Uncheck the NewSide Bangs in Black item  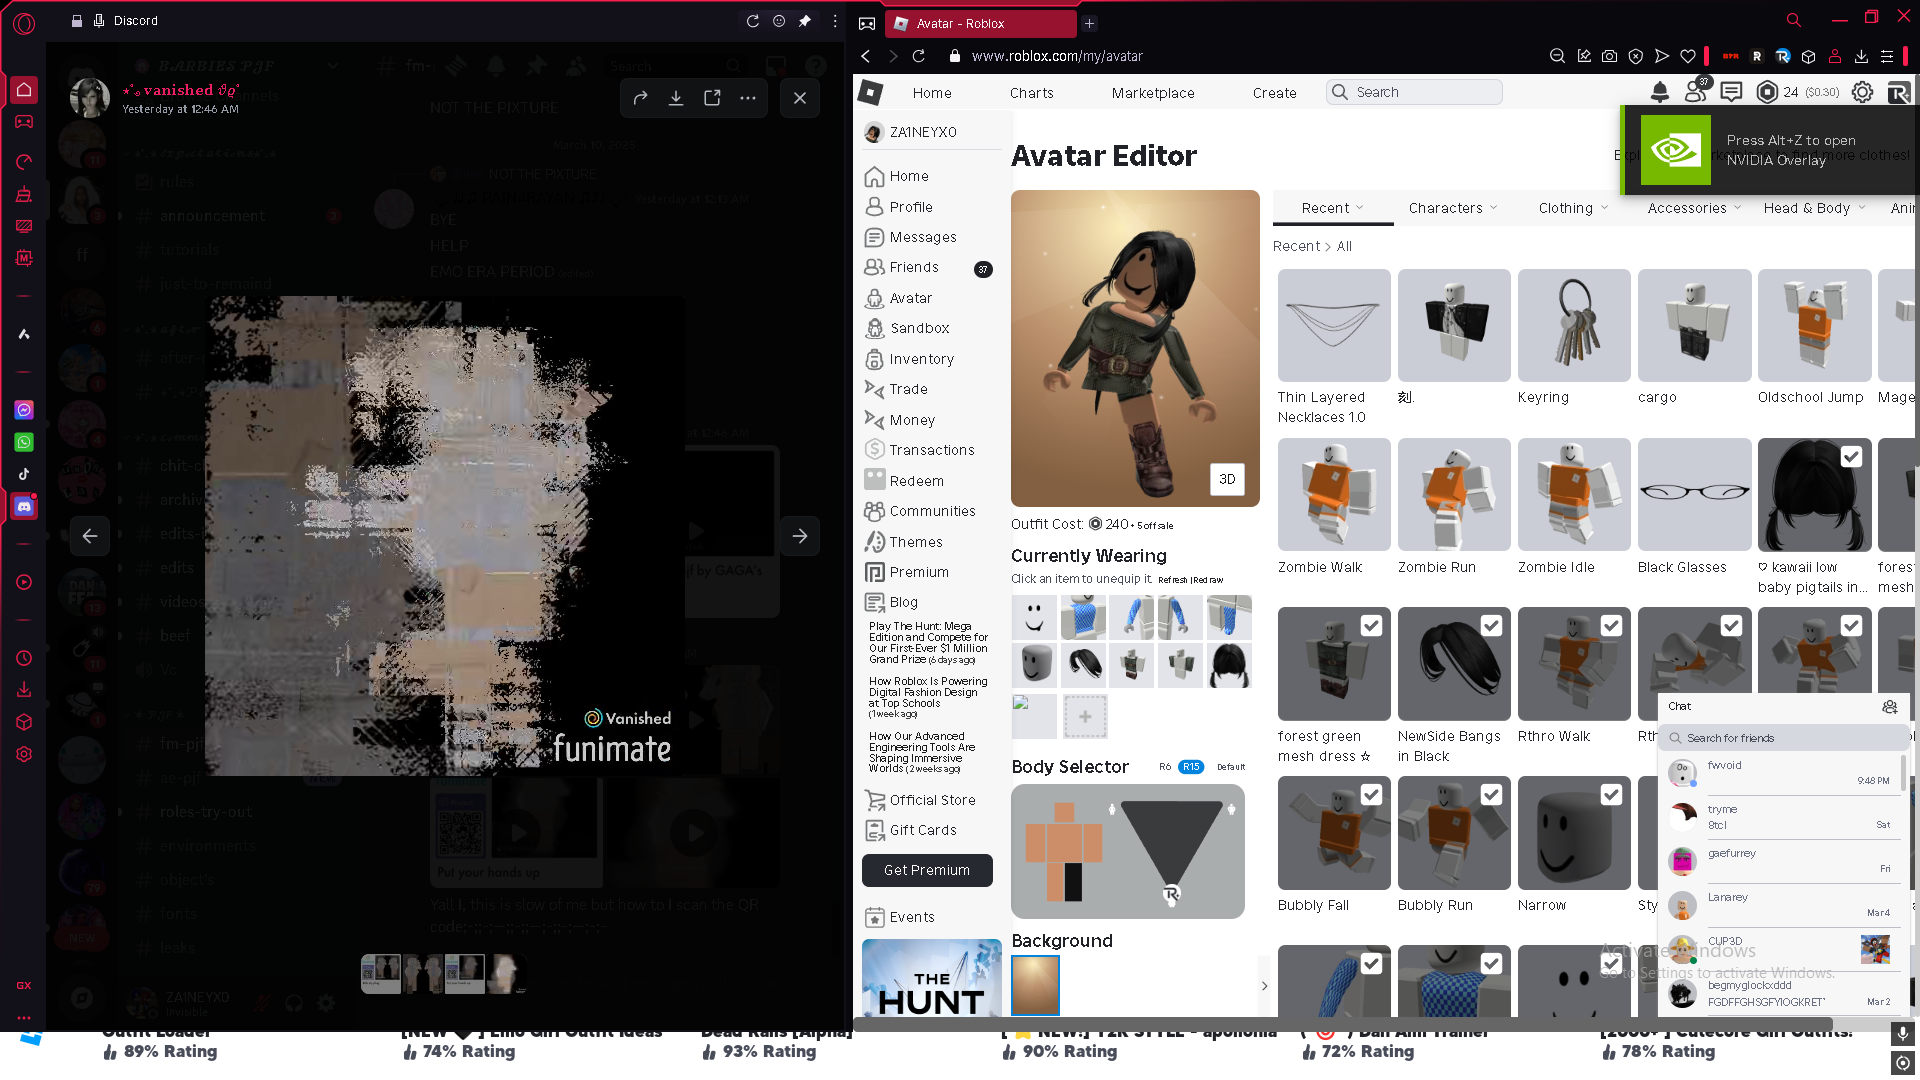tap(1491, 625)
